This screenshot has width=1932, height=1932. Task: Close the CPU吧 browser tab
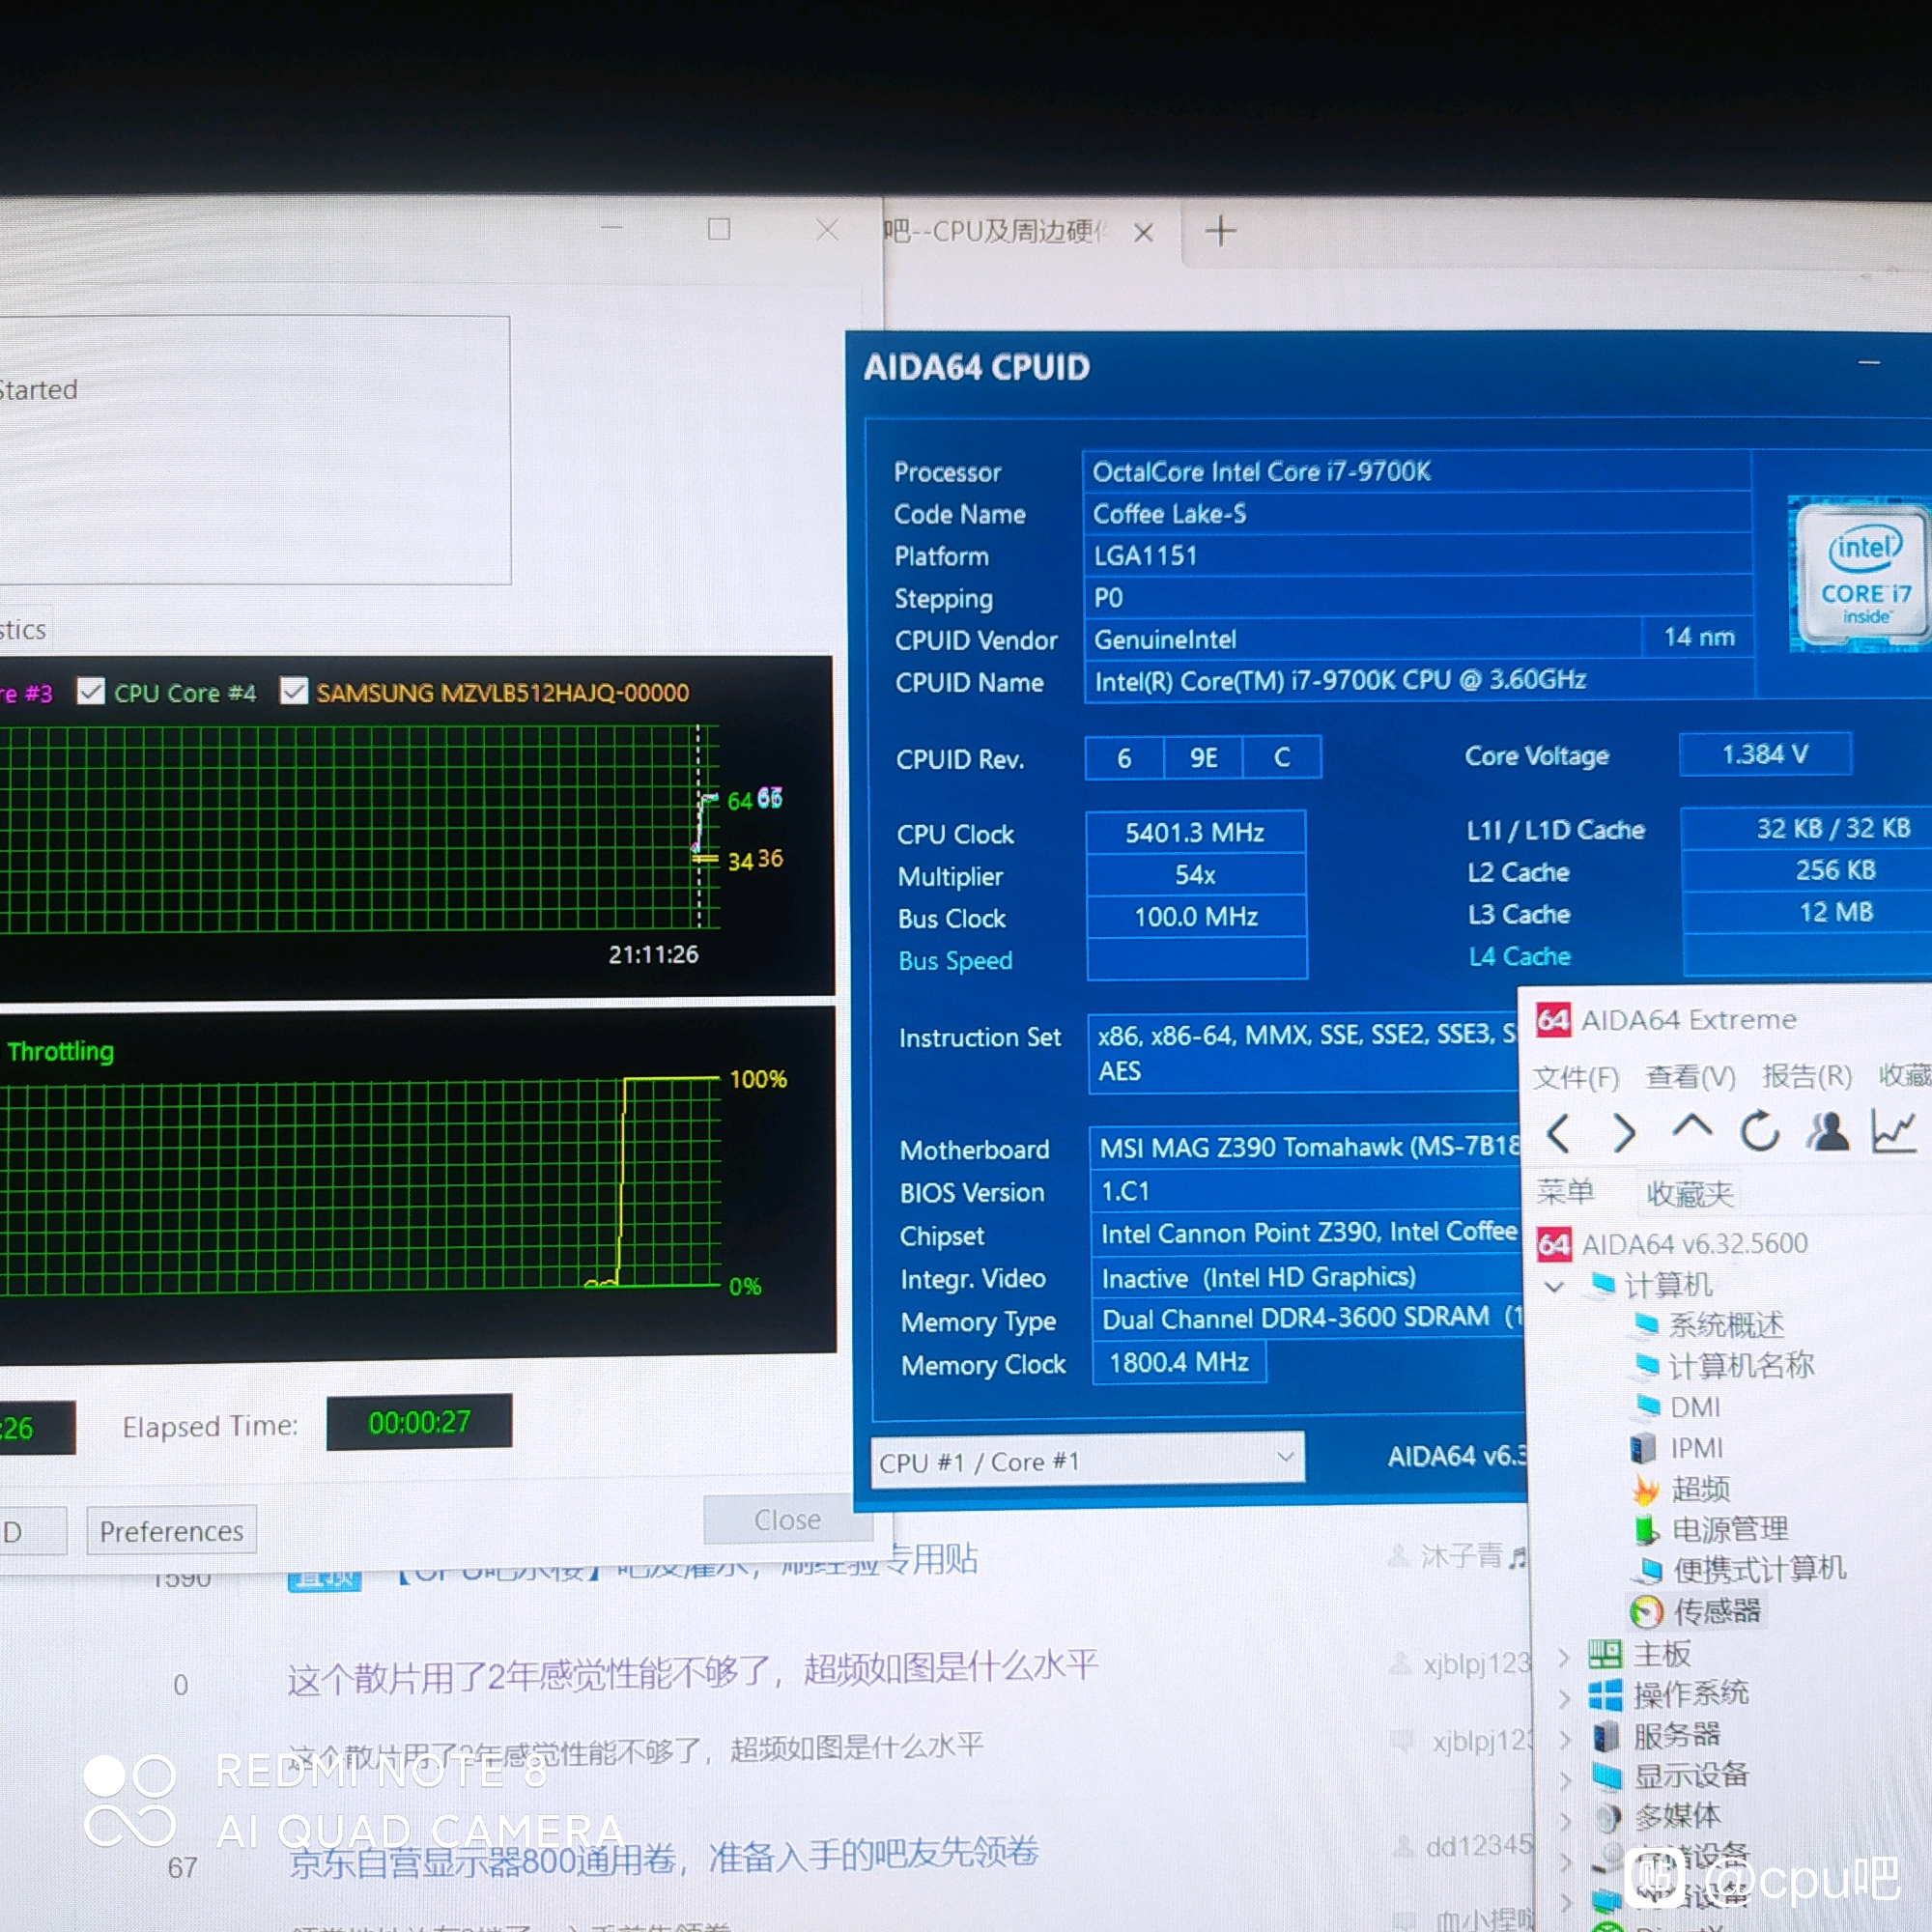(x=1144, y=233)
